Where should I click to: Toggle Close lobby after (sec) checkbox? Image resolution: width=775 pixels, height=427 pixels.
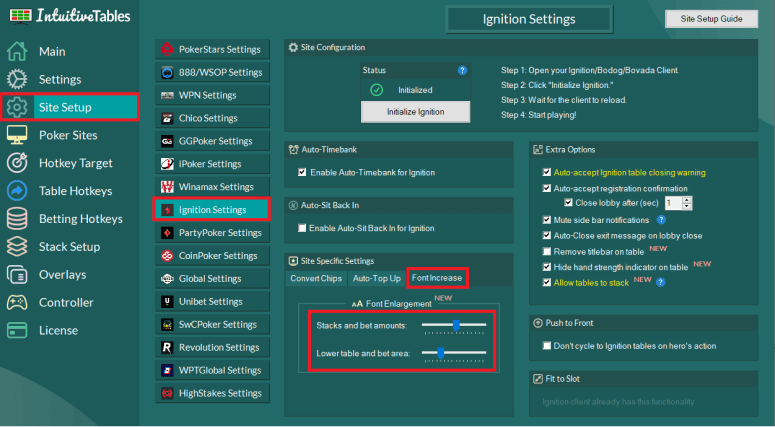[x=568, y=202]
